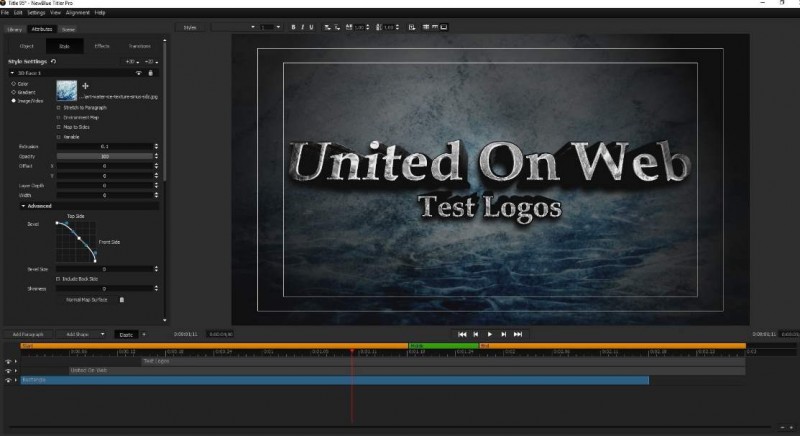This screenshot has height=436, width=800.
Task: Hide the Rectangle timeline track
Action: 8,380
